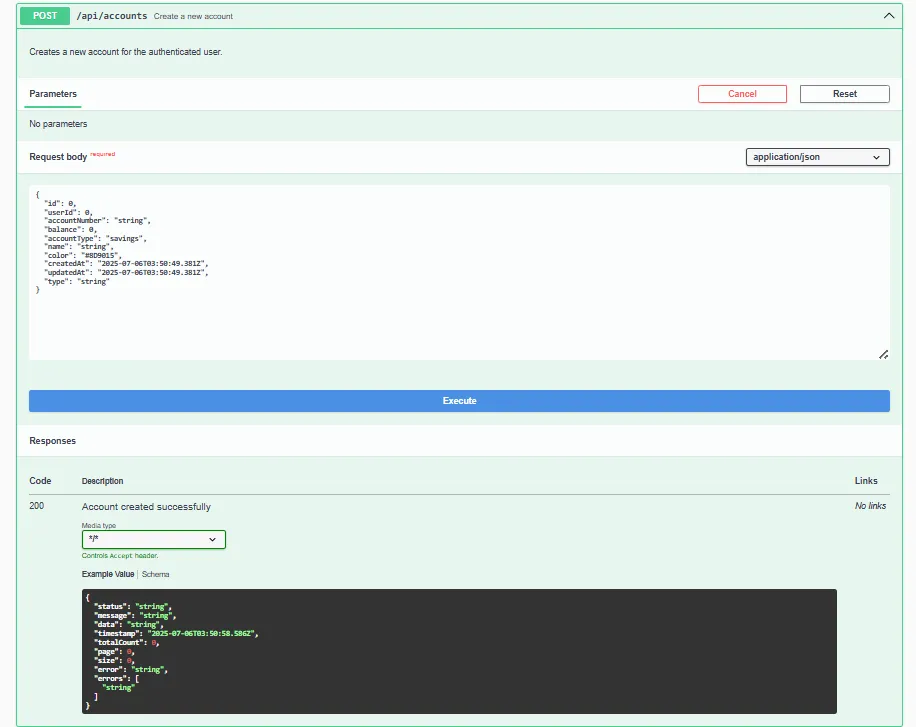Screen dimensions: 916x727
Task: Click the "totalCount" line in example response
Action: tap(127, 642)
